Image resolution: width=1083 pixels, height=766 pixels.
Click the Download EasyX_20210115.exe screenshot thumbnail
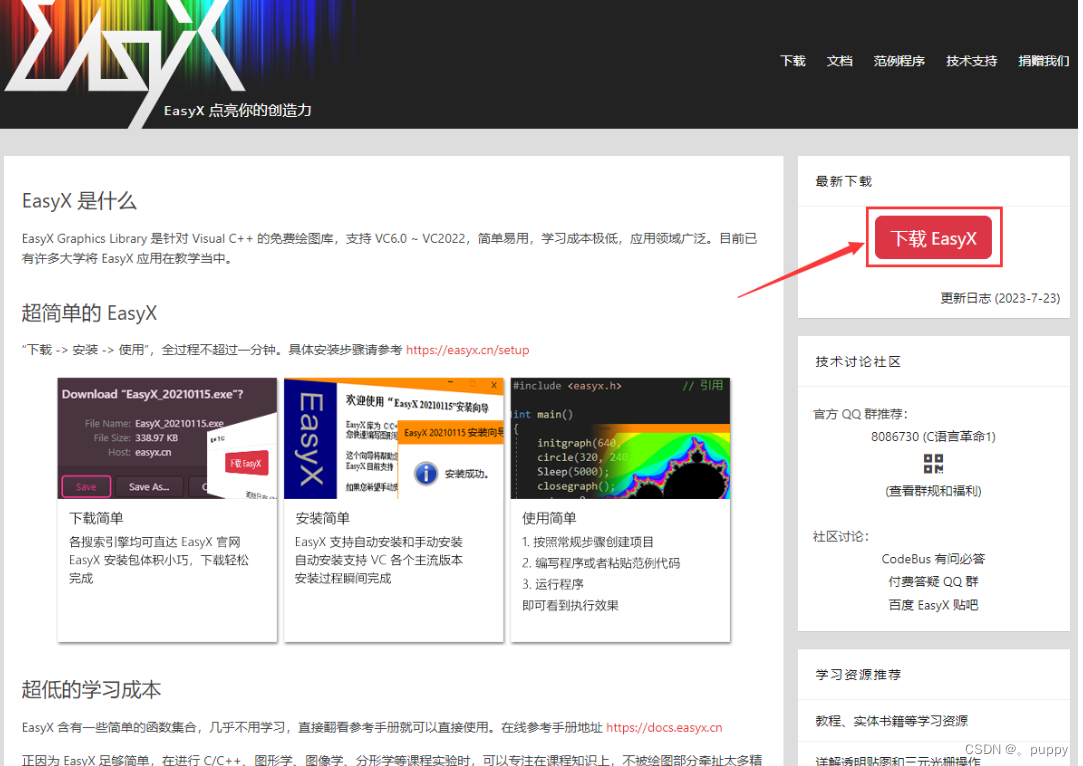167,438
